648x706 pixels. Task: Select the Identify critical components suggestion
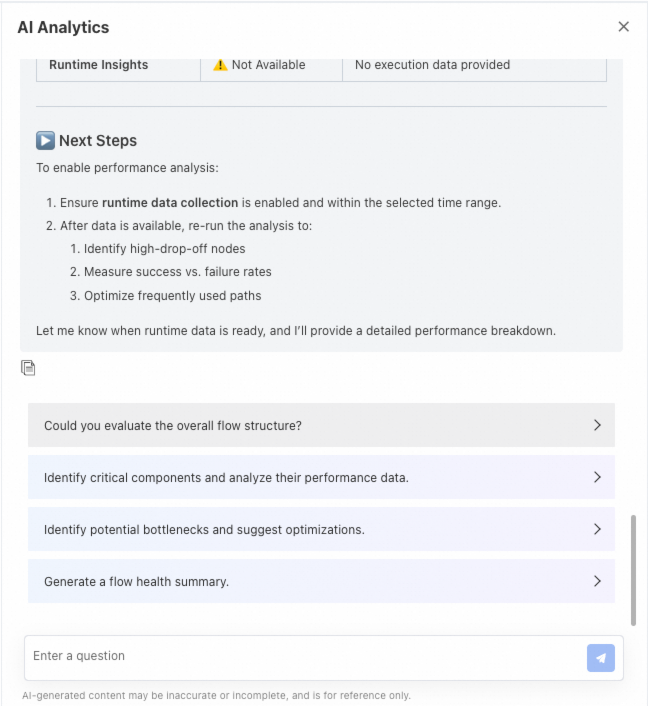[226, 477]
